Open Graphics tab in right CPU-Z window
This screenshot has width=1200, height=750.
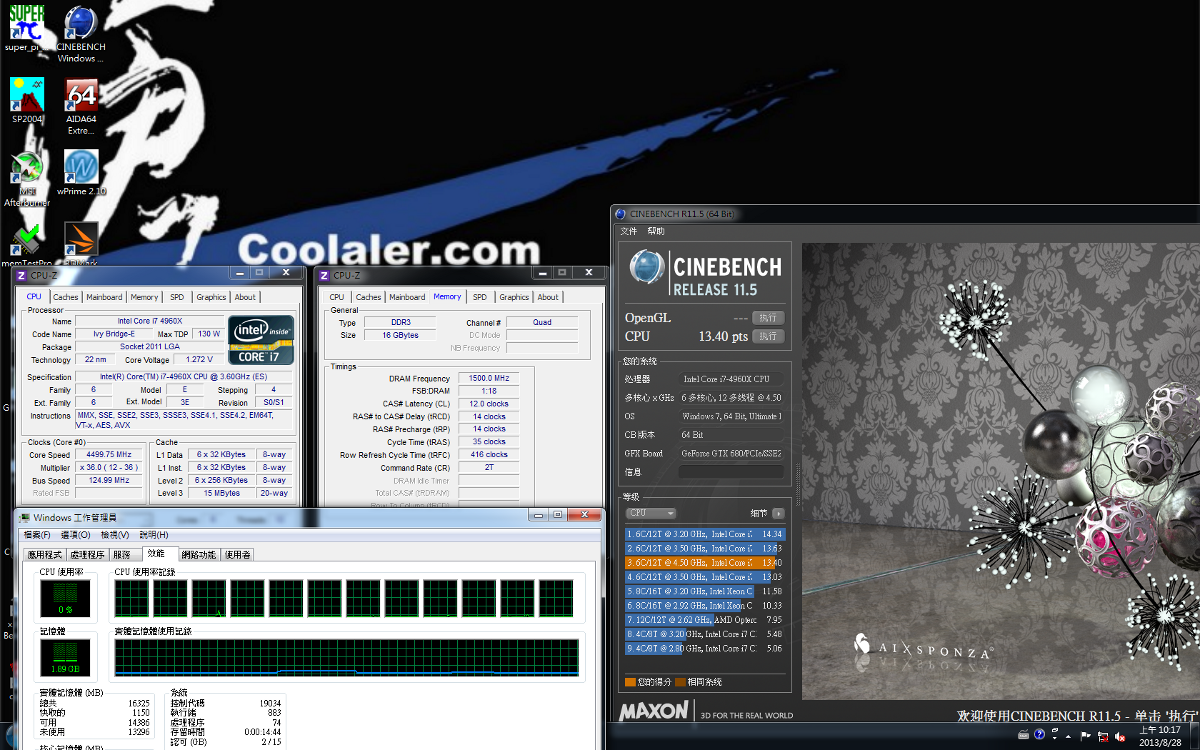[x=514, y=297]
